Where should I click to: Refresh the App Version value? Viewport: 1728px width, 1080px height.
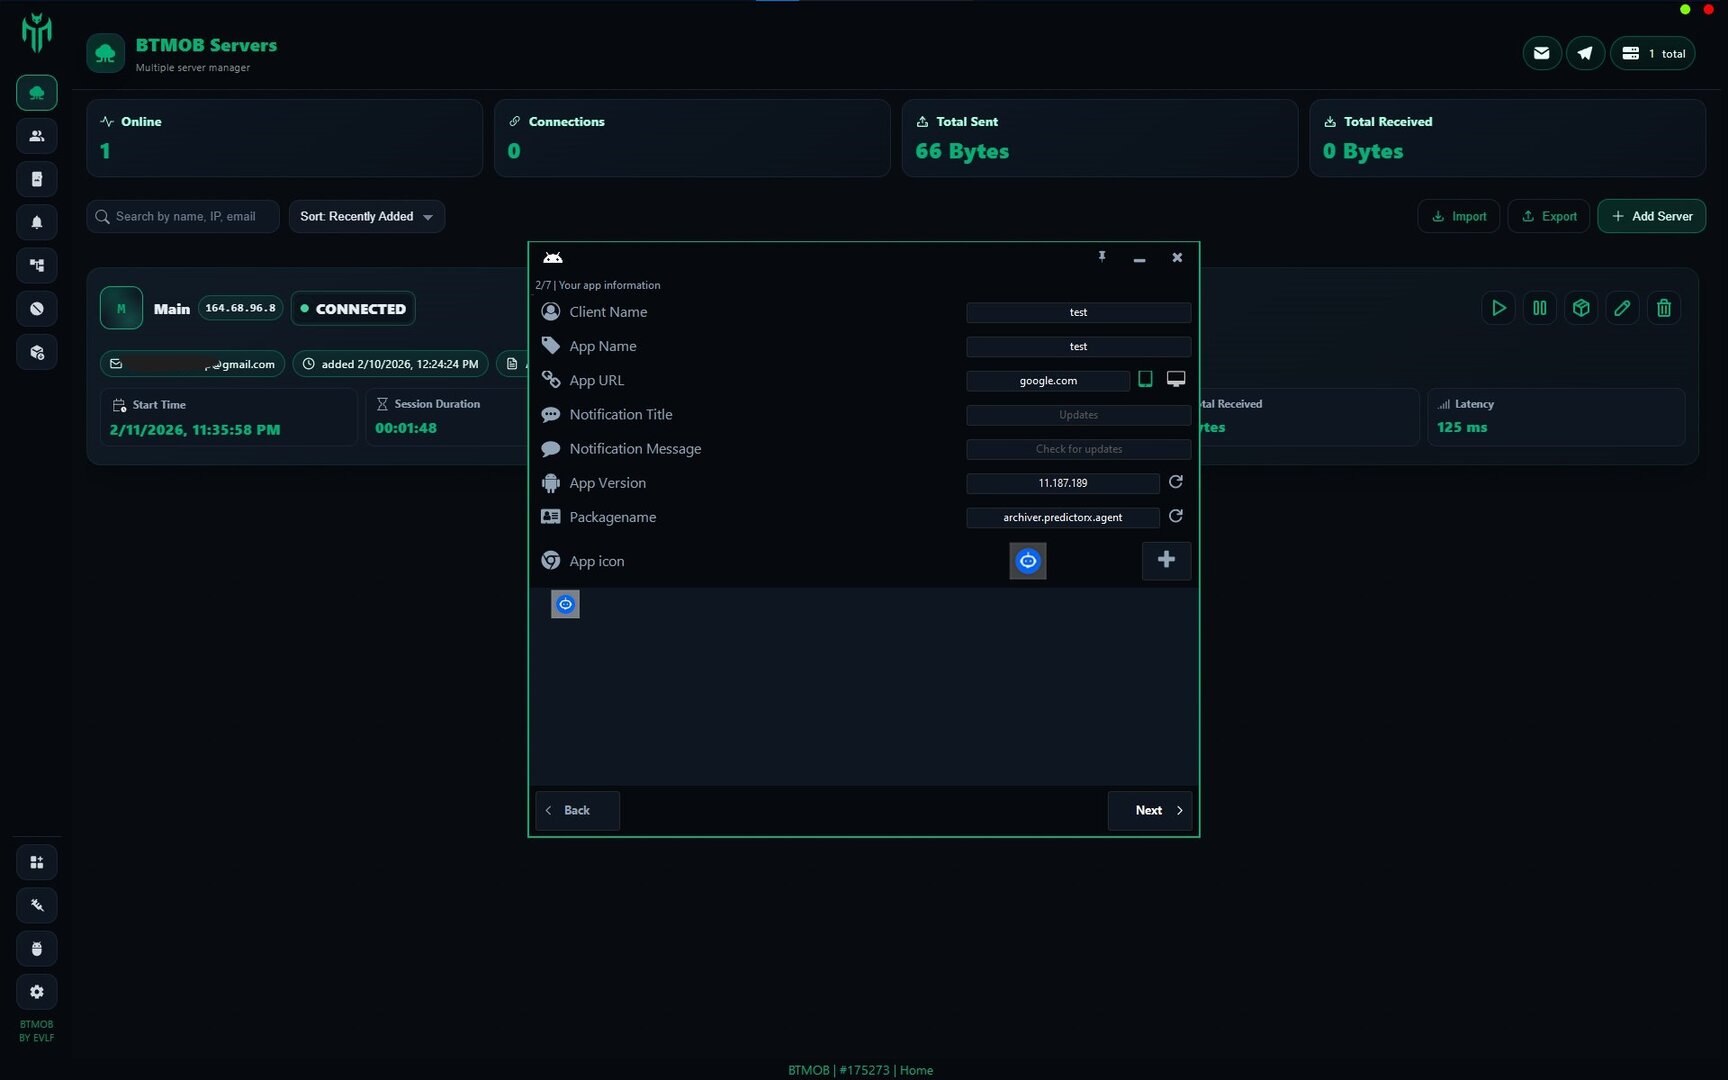(1176, 482)
